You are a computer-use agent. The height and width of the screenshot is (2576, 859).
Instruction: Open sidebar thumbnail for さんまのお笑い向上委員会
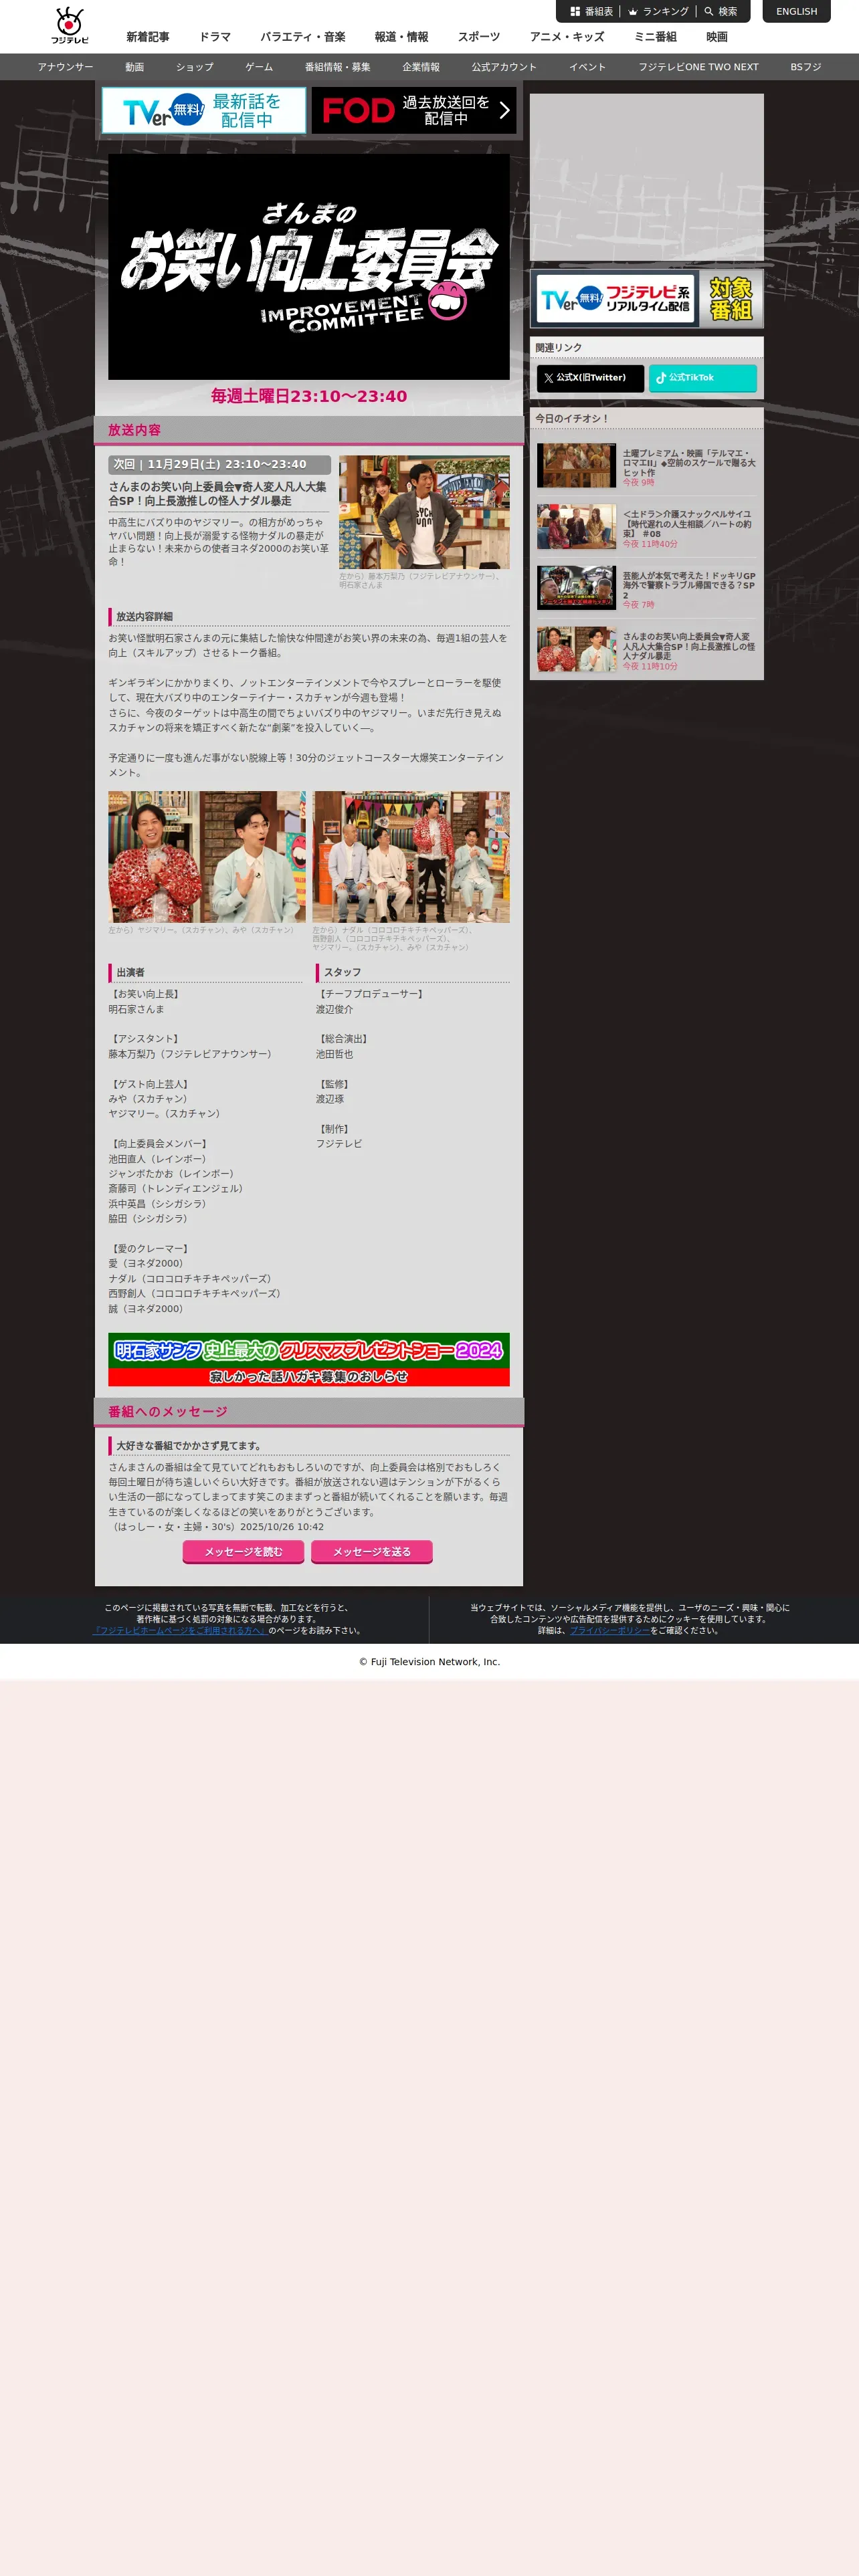point(577,649)
